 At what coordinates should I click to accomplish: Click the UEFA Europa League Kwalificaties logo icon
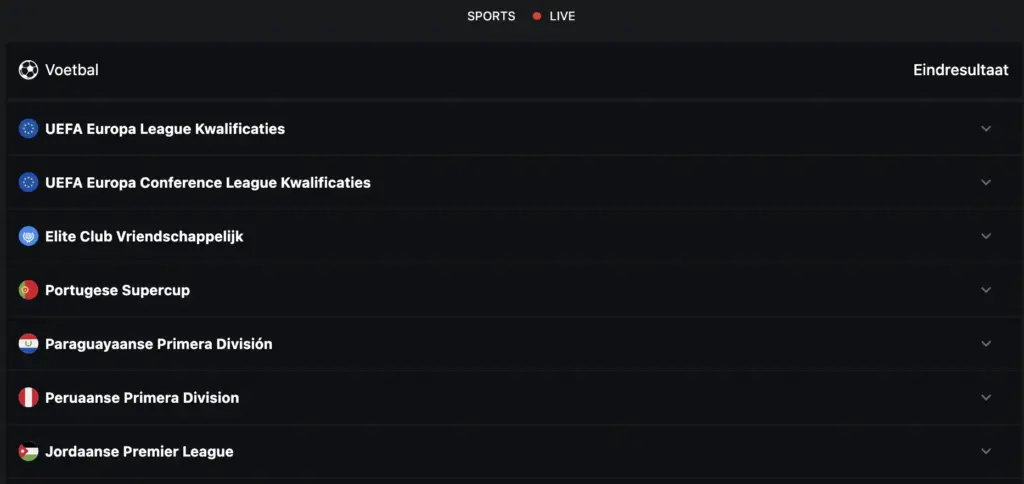pos(28,129)
